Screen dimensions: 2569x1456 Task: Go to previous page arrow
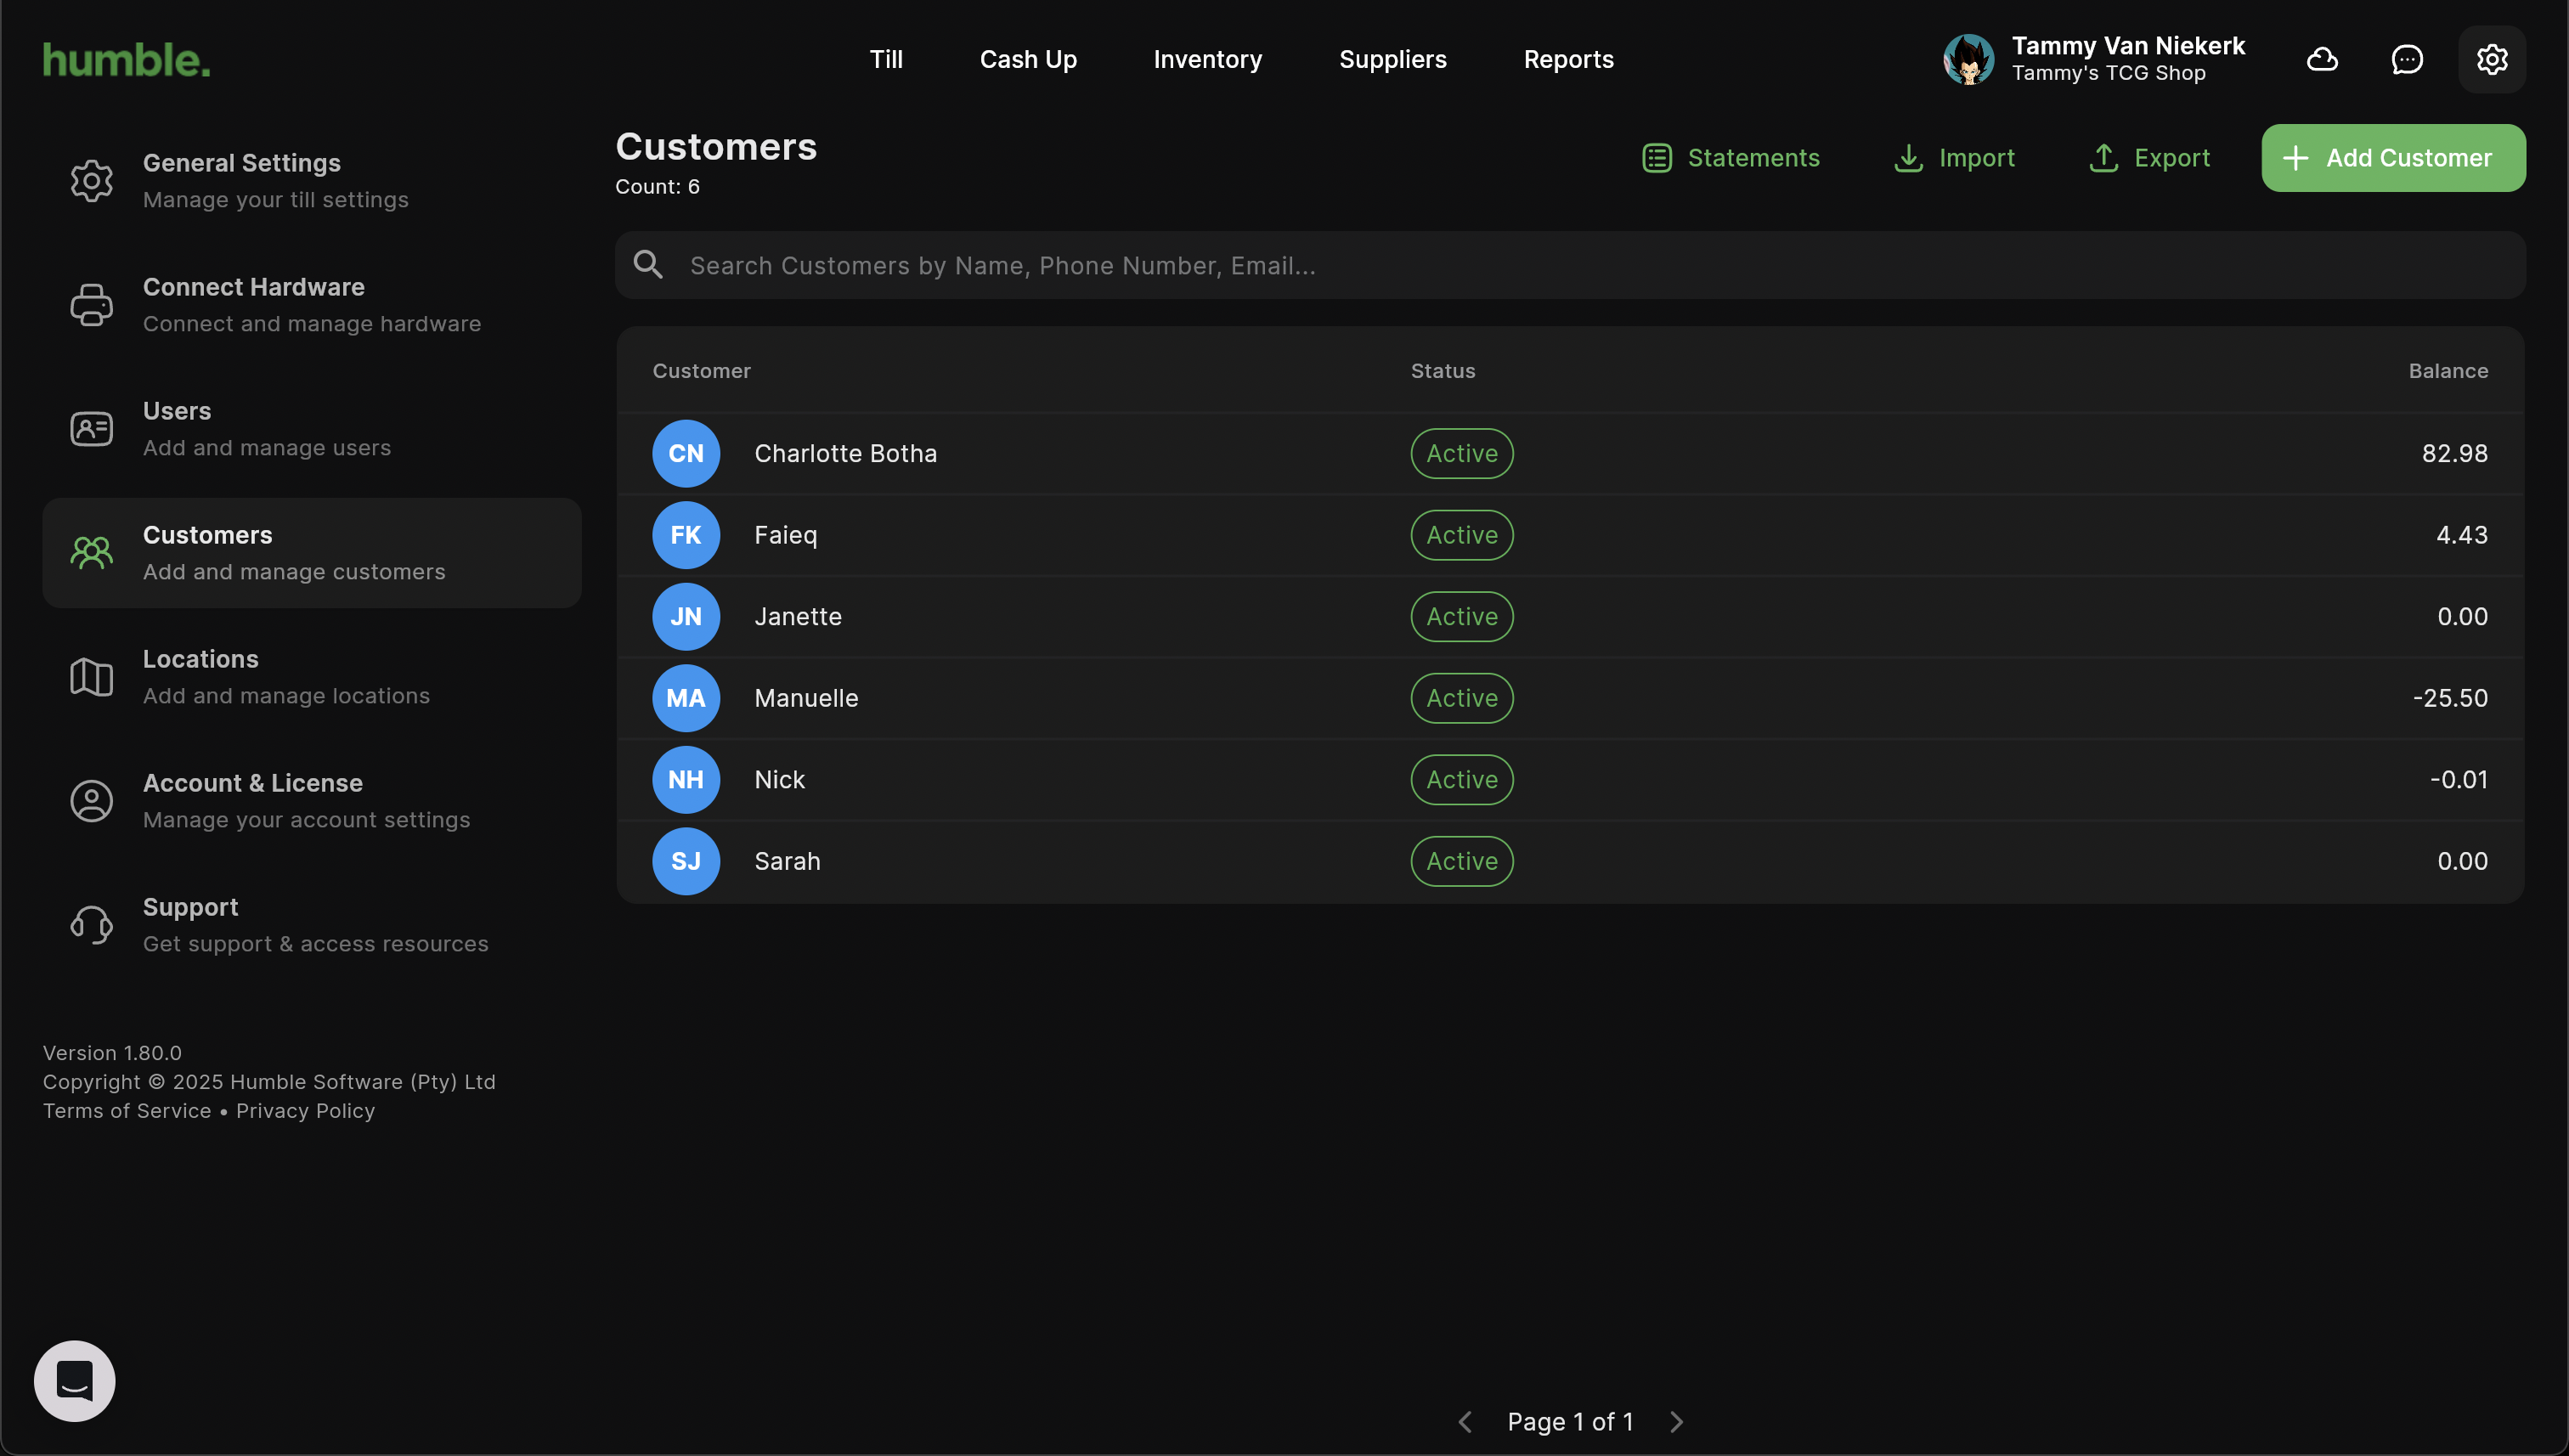coord(1465,1422)
